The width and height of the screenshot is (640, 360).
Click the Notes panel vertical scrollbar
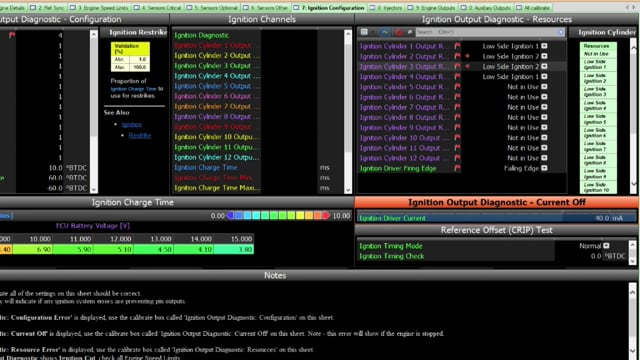pos(632,321)
